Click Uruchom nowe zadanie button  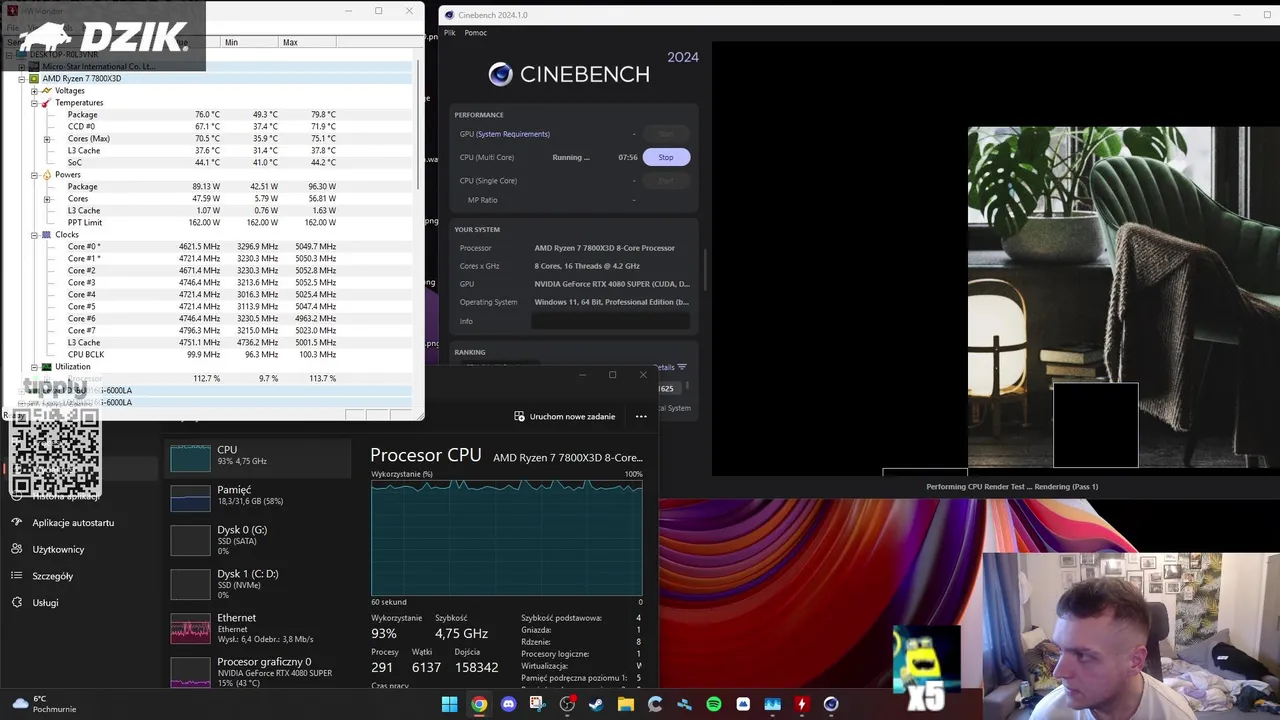click(564, 416)
